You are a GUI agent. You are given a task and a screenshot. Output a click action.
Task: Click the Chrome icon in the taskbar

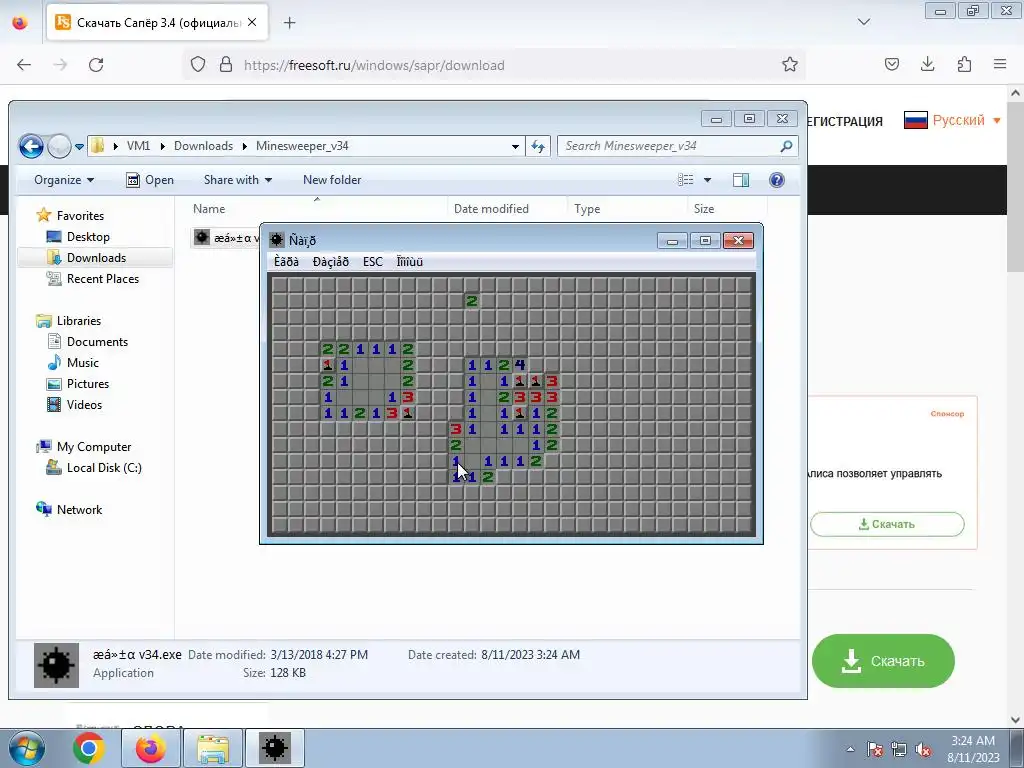coord(89,748)
